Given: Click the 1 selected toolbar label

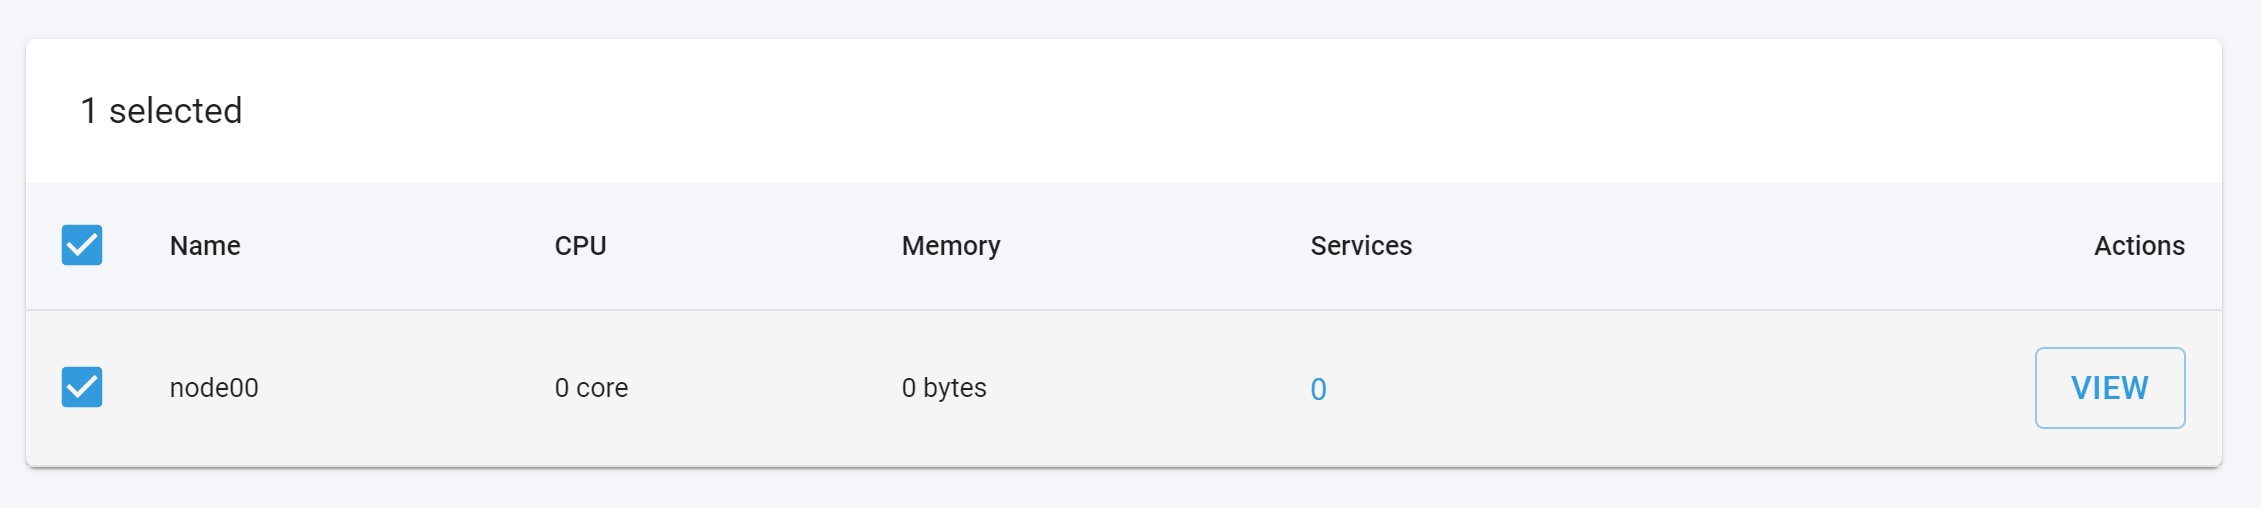Looking at the screenshot, I should point(161,111).
